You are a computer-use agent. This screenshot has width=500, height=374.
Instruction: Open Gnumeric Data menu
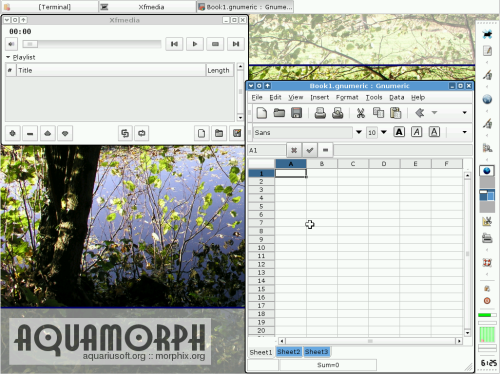[397, 97]
